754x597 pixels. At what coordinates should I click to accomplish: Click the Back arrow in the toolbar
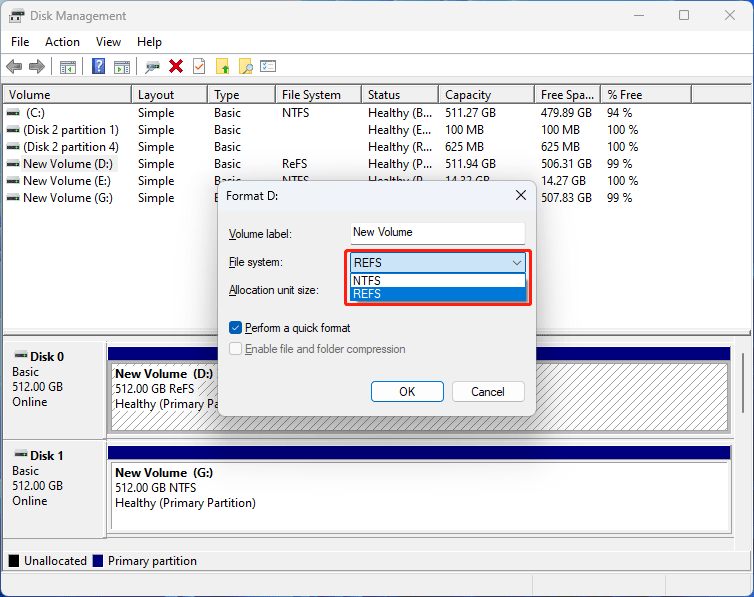(14, 67)
